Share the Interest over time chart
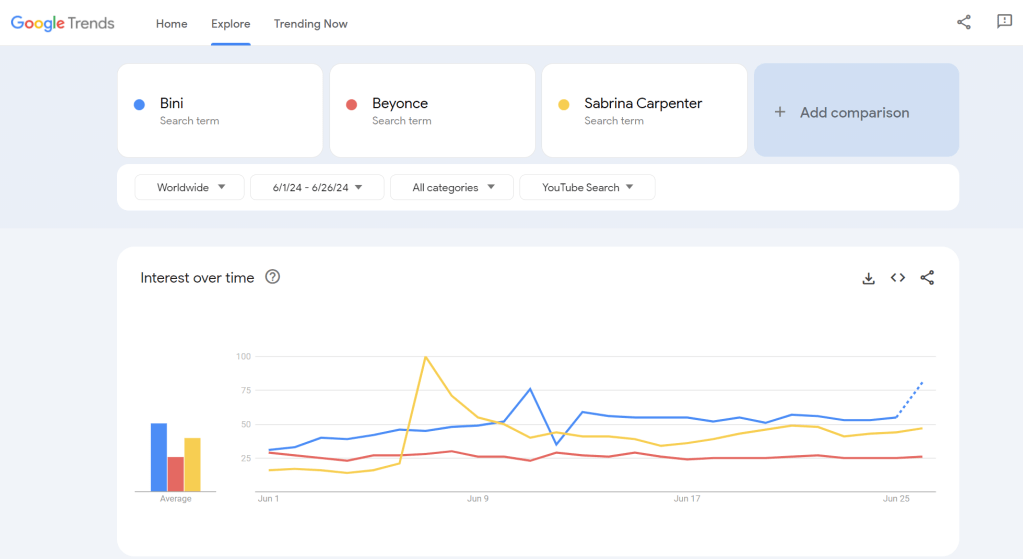 pyautogui.click(x=927, y=278)
